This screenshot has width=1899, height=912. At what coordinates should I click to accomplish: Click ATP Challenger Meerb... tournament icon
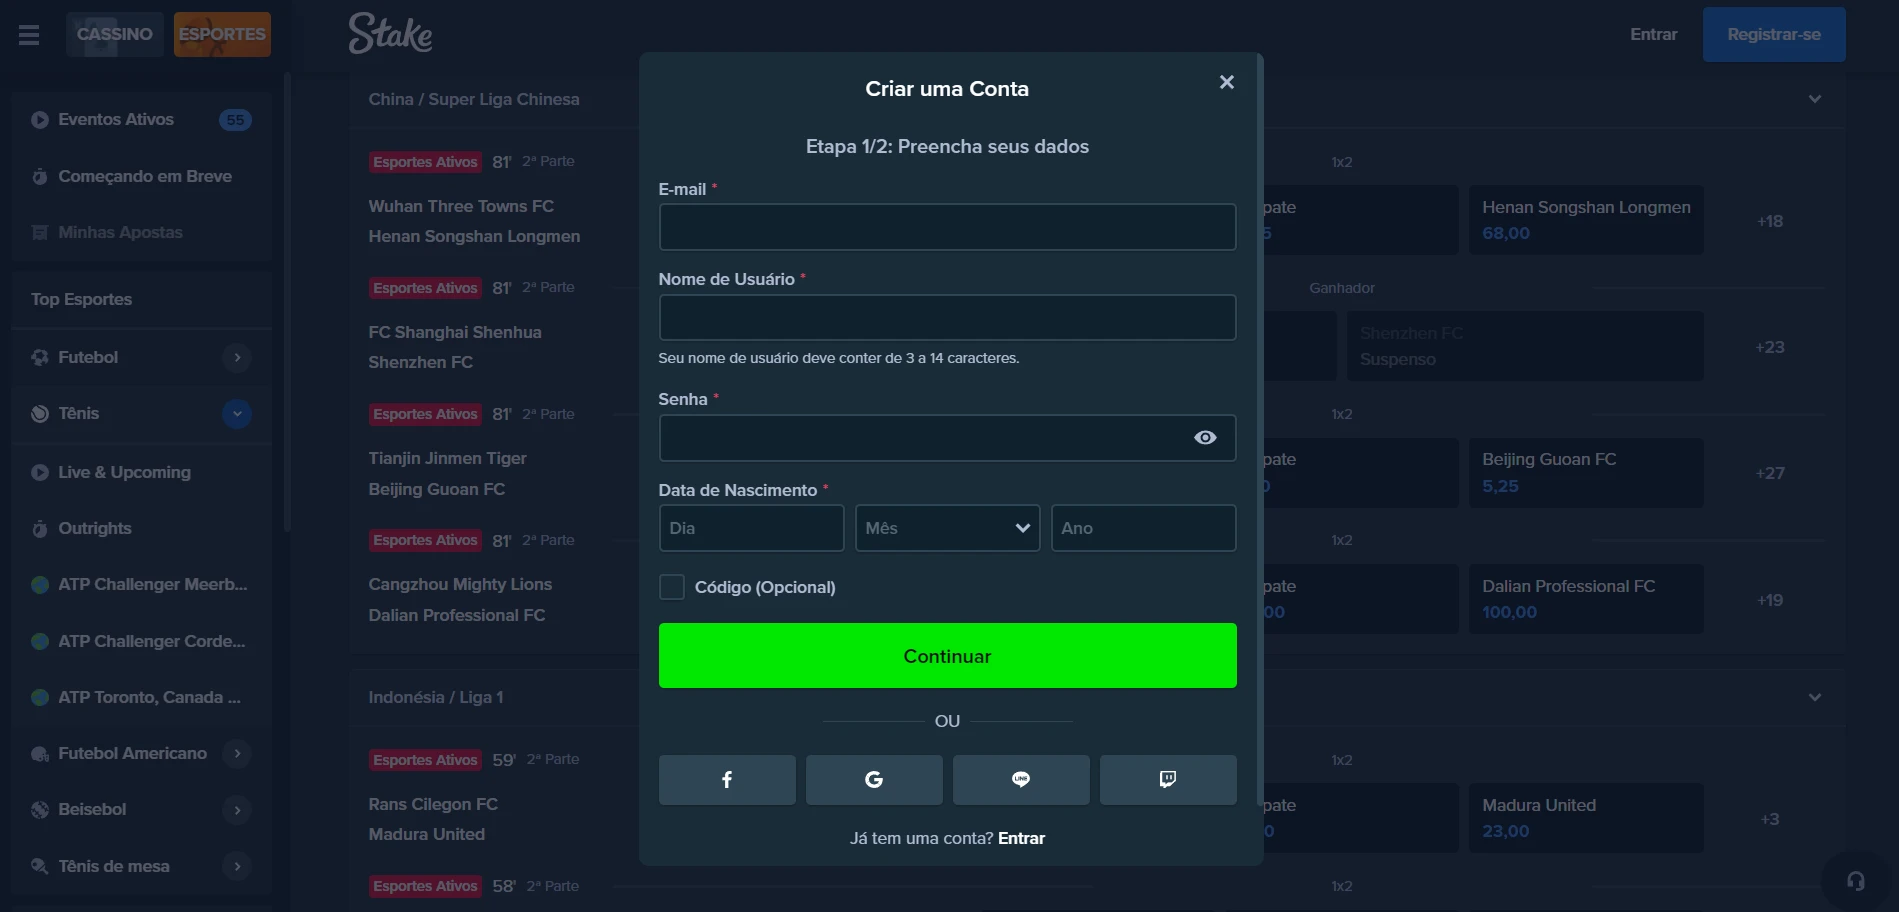click(40, 585)
